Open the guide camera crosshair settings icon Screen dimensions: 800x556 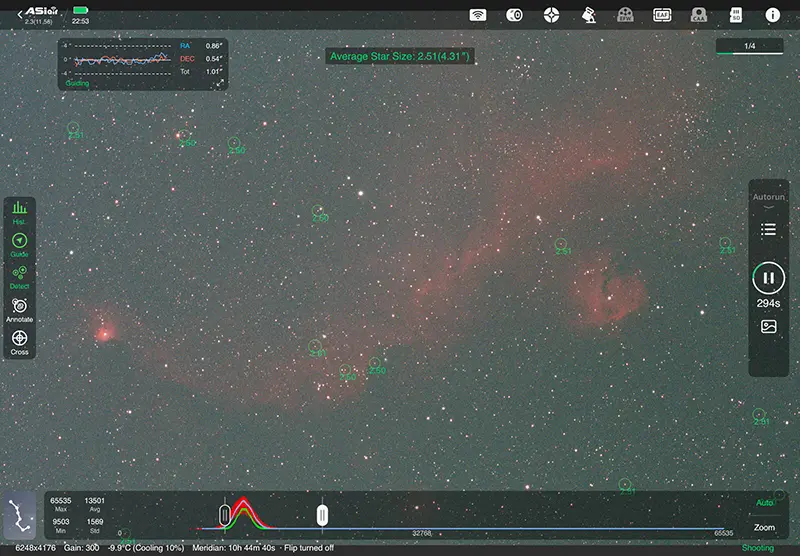pyautogui.click(x=551, y=15)
